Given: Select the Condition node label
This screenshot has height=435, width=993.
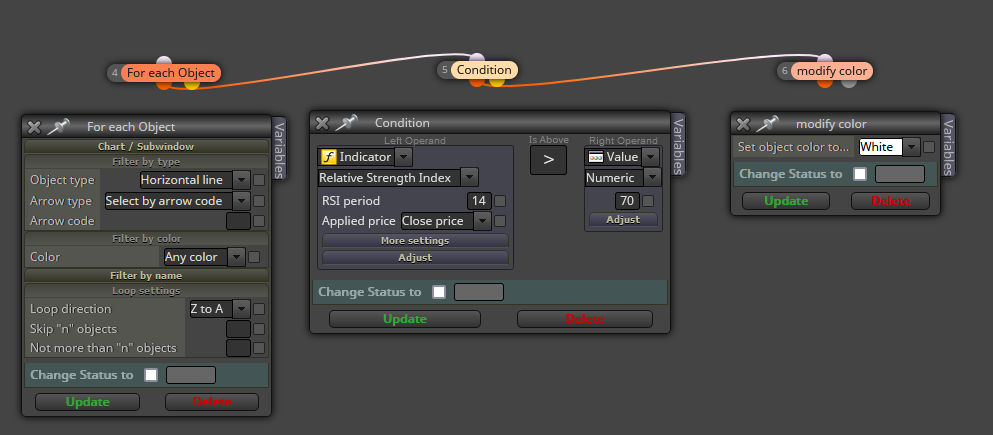Looking at the screenshot, I should click(484, 70).
